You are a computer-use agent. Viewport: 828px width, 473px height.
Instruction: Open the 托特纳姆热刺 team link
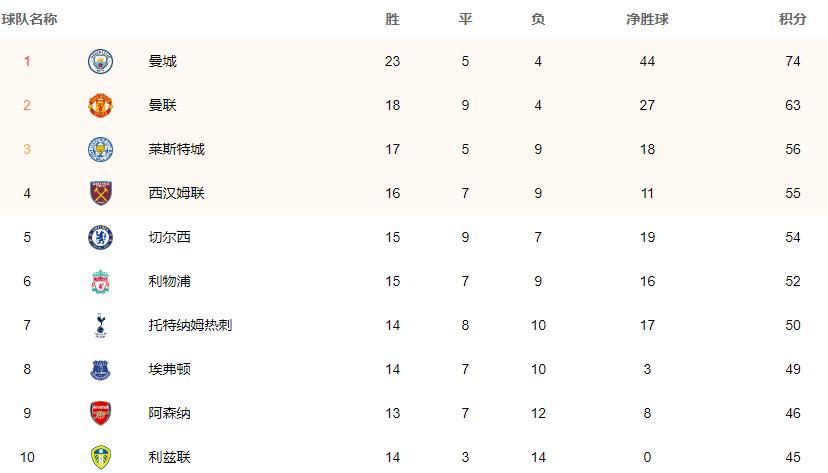point(190,325)
